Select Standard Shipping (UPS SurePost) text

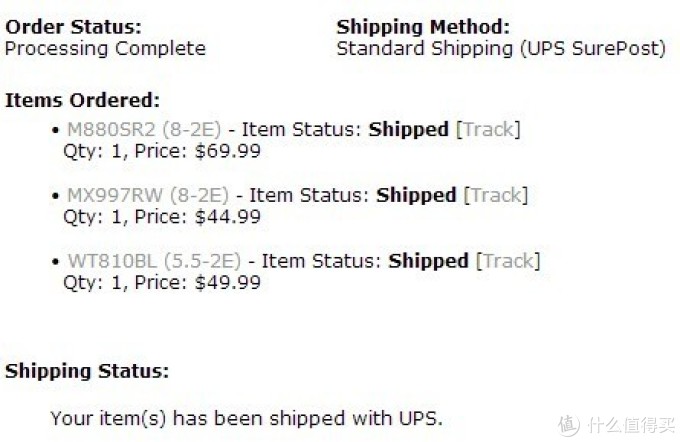point(501,49)
